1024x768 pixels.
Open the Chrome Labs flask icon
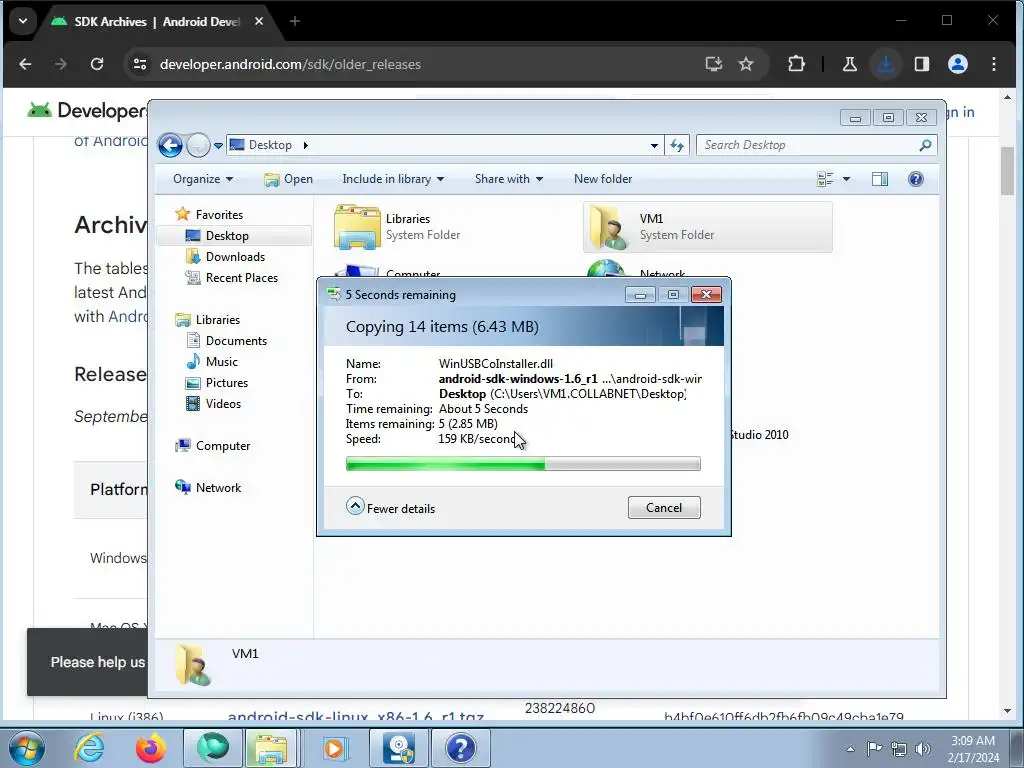(850, 64)
